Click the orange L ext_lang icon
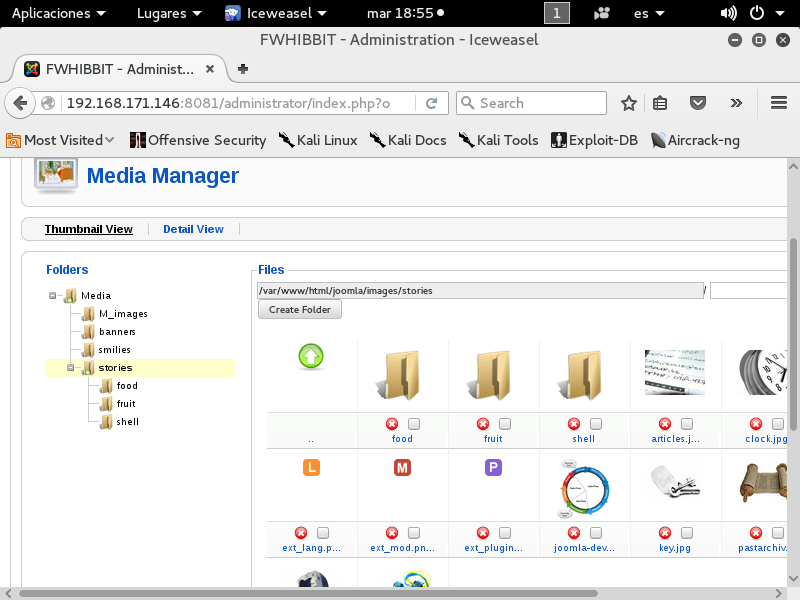 311,467
